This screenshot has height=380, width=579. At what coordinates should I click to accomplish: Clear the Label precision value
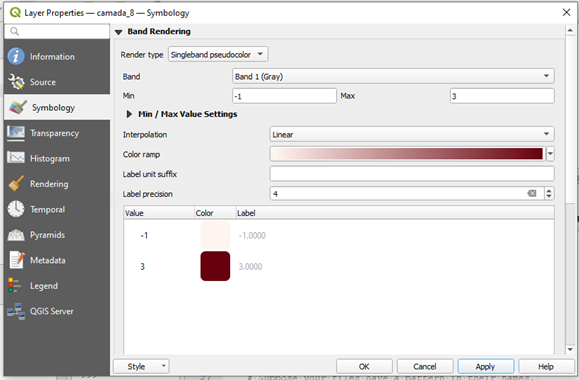tap(532, 194)
